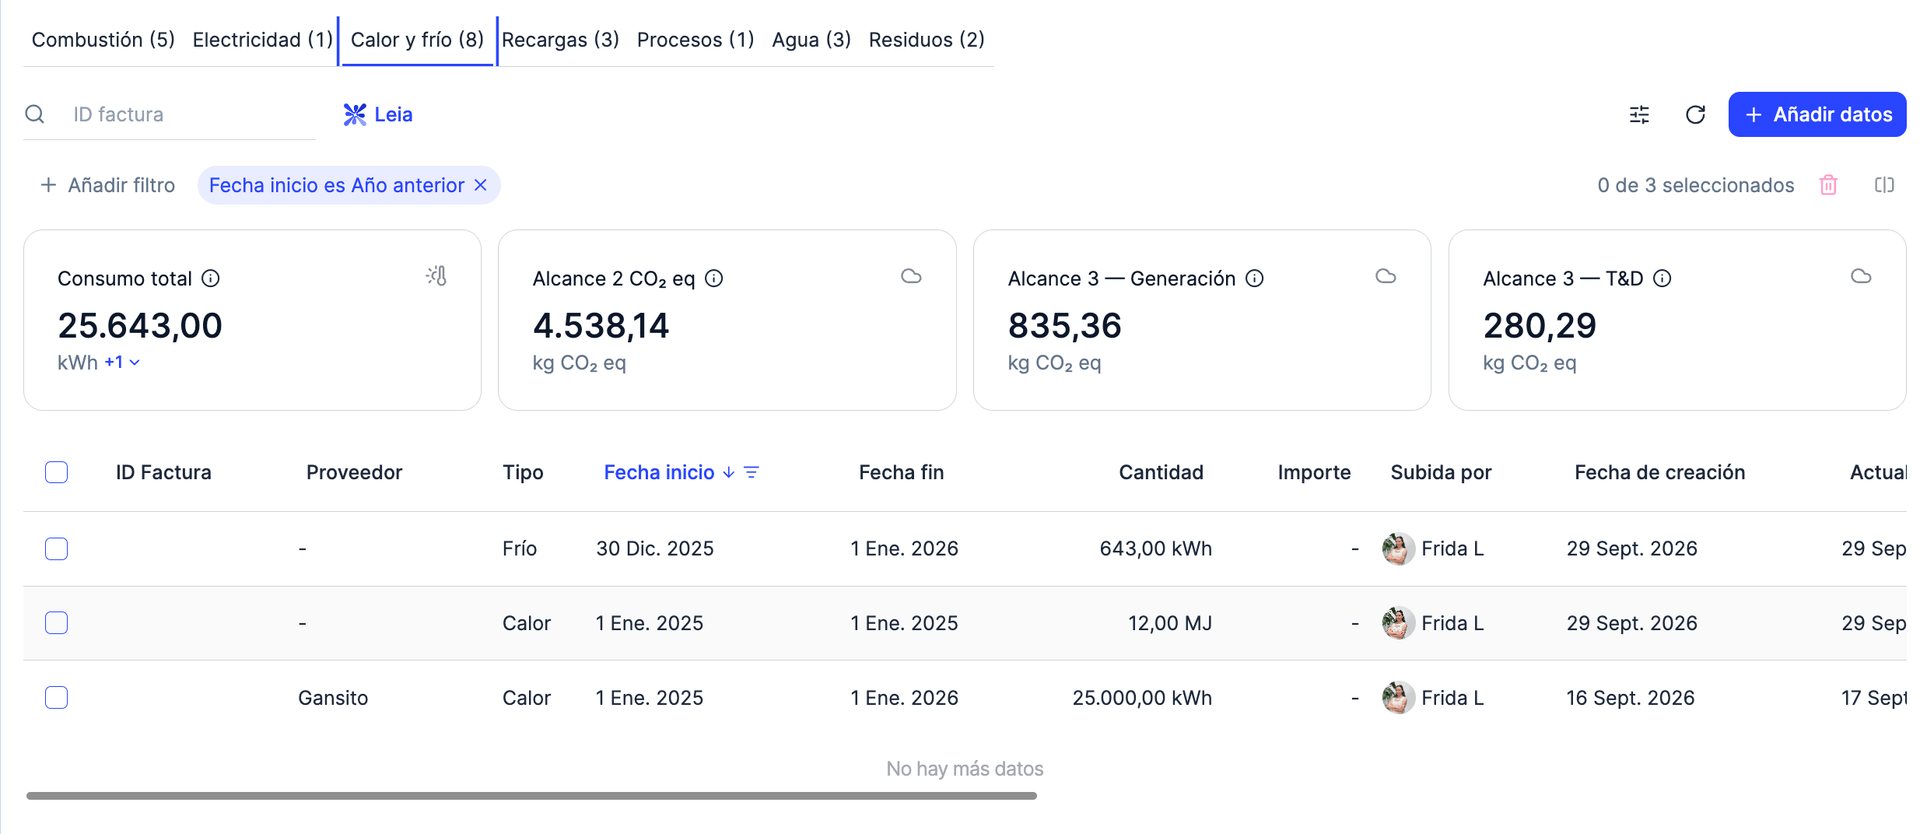The image size is (1920, 834).
Task: Click the horizontal table scrollbar
Action: [531, 796]
